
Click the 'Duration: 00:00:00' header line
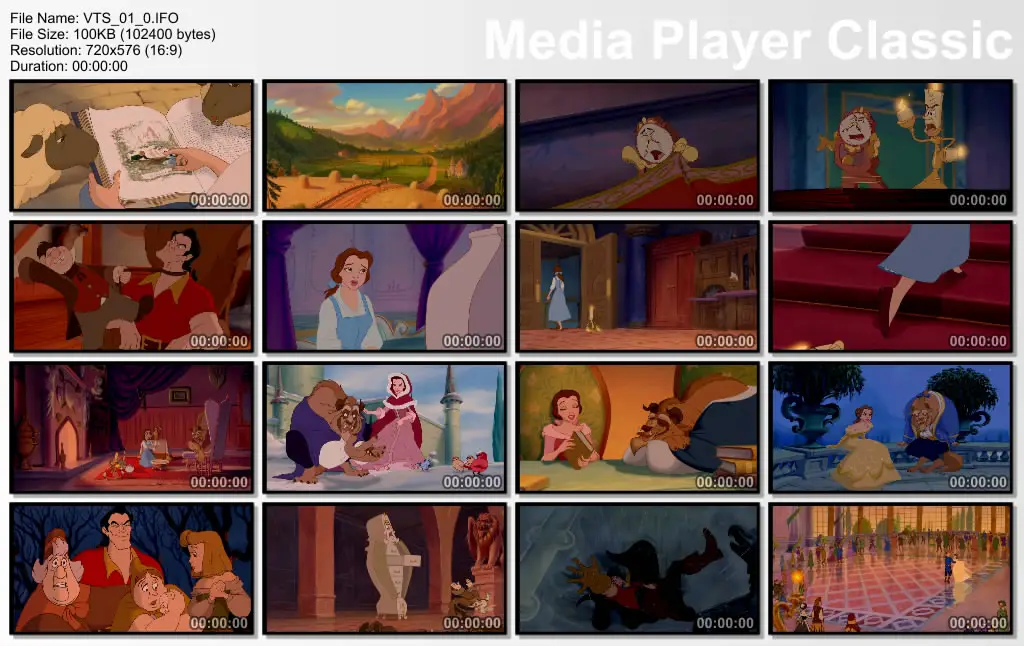(x=69, y=66)
